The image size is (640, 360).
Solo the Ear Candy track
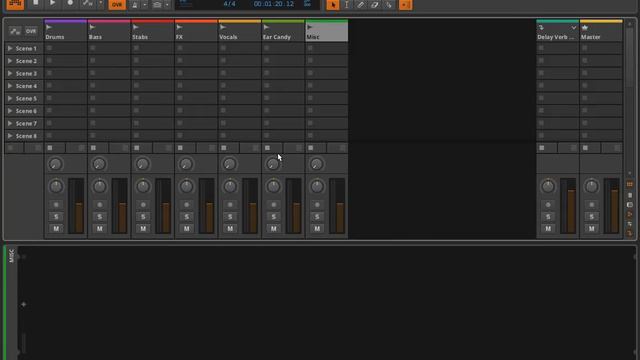(274, 217)
